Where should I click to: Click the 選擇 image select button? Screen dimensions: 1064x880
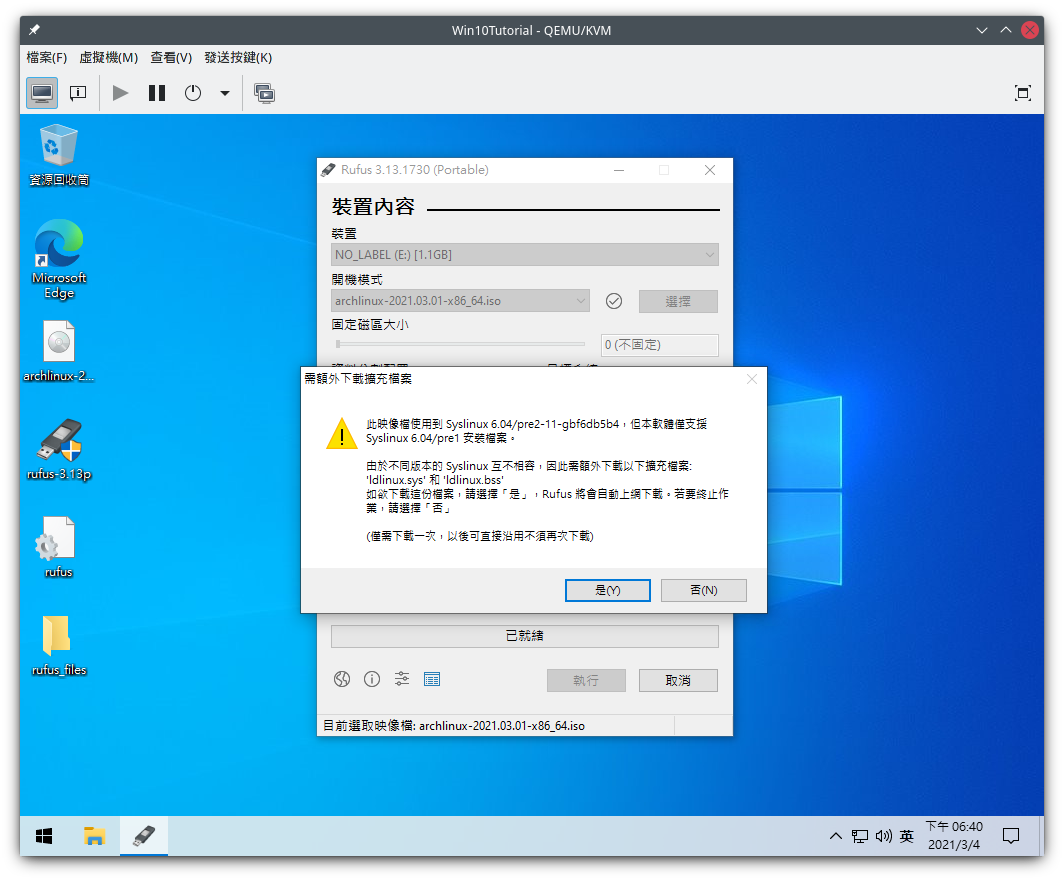pos(678,302)
